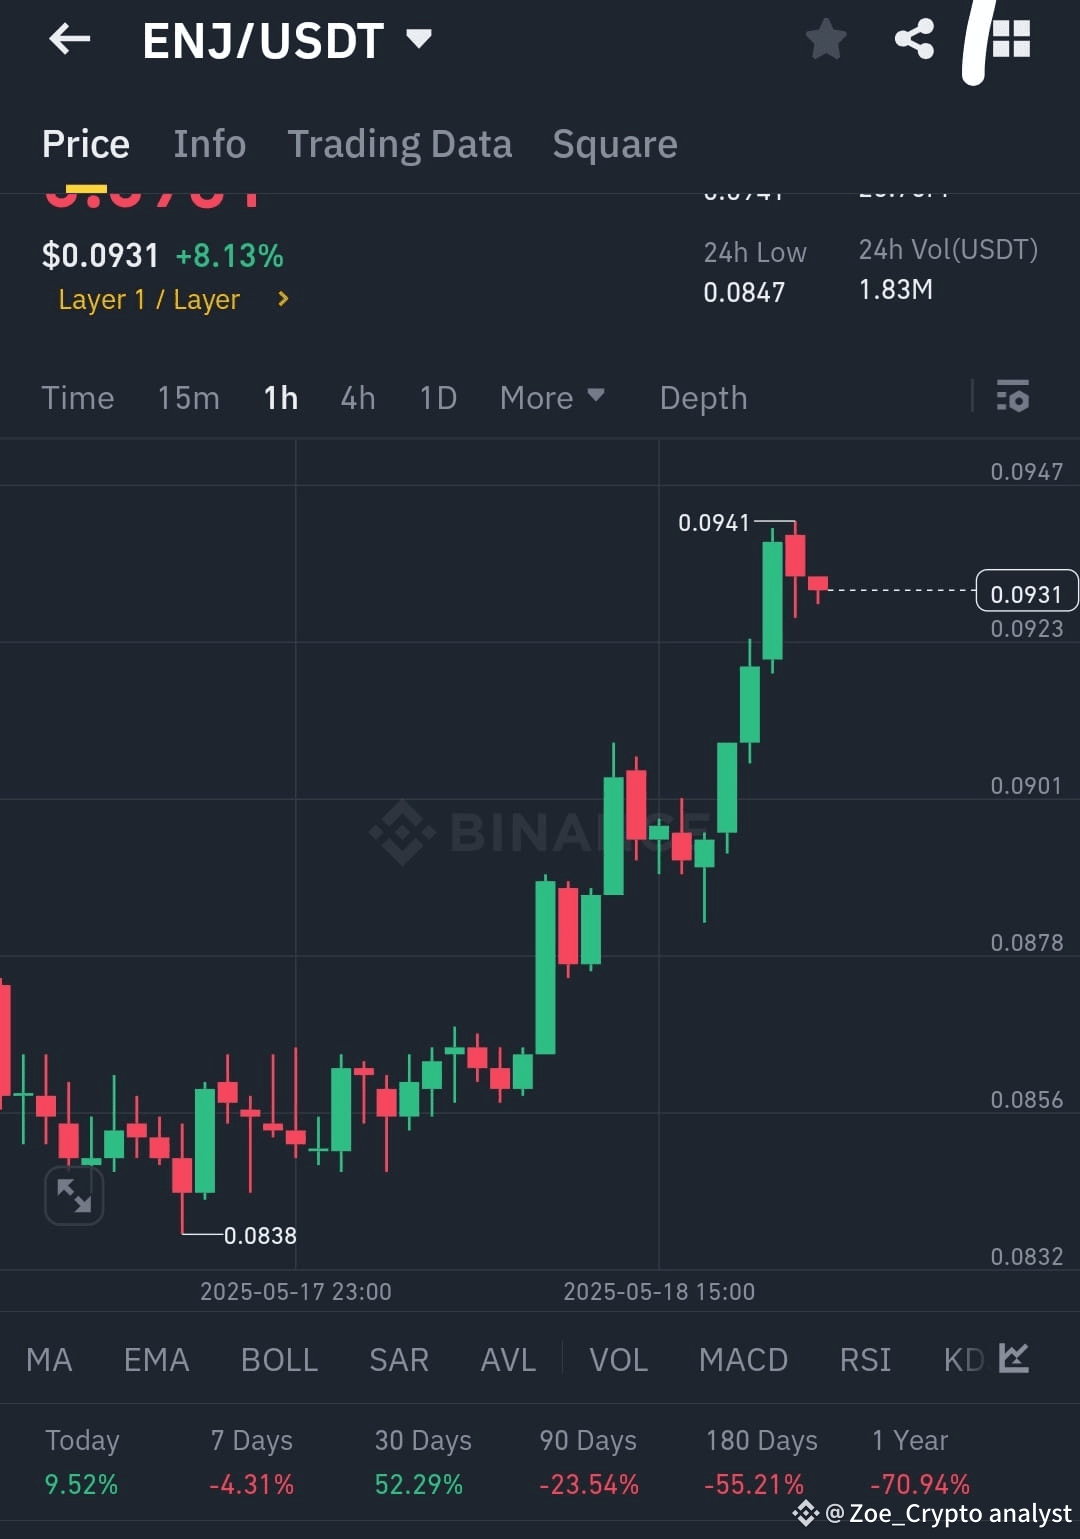Open the Layer 1 category chevron
Screen dimensions: 1080x1539
[x=282, y=299]
